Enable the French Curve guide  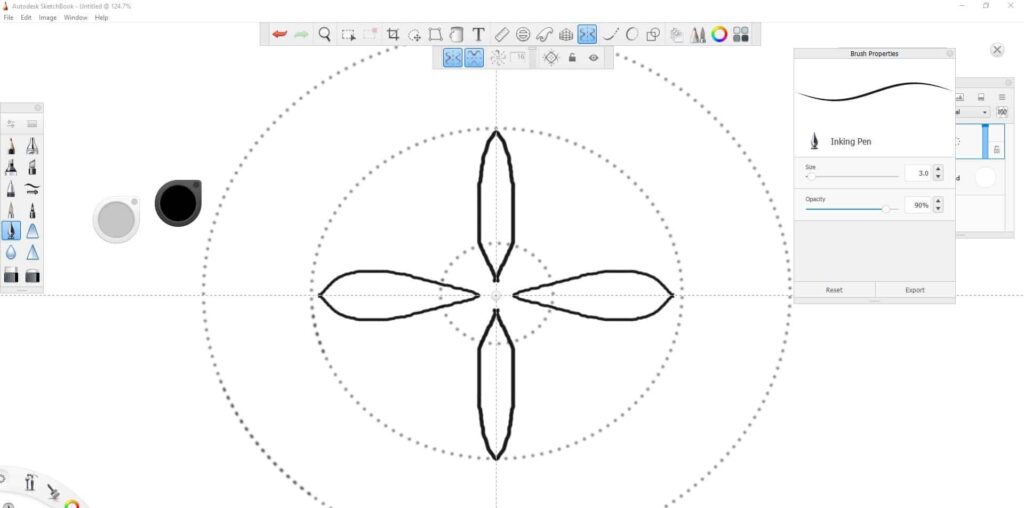tap(545, 34)
